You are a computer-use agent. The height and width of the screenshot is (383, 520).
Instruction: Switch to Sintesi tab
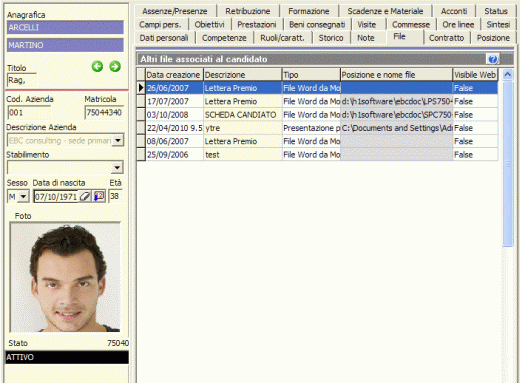click(x=498, y=25)
